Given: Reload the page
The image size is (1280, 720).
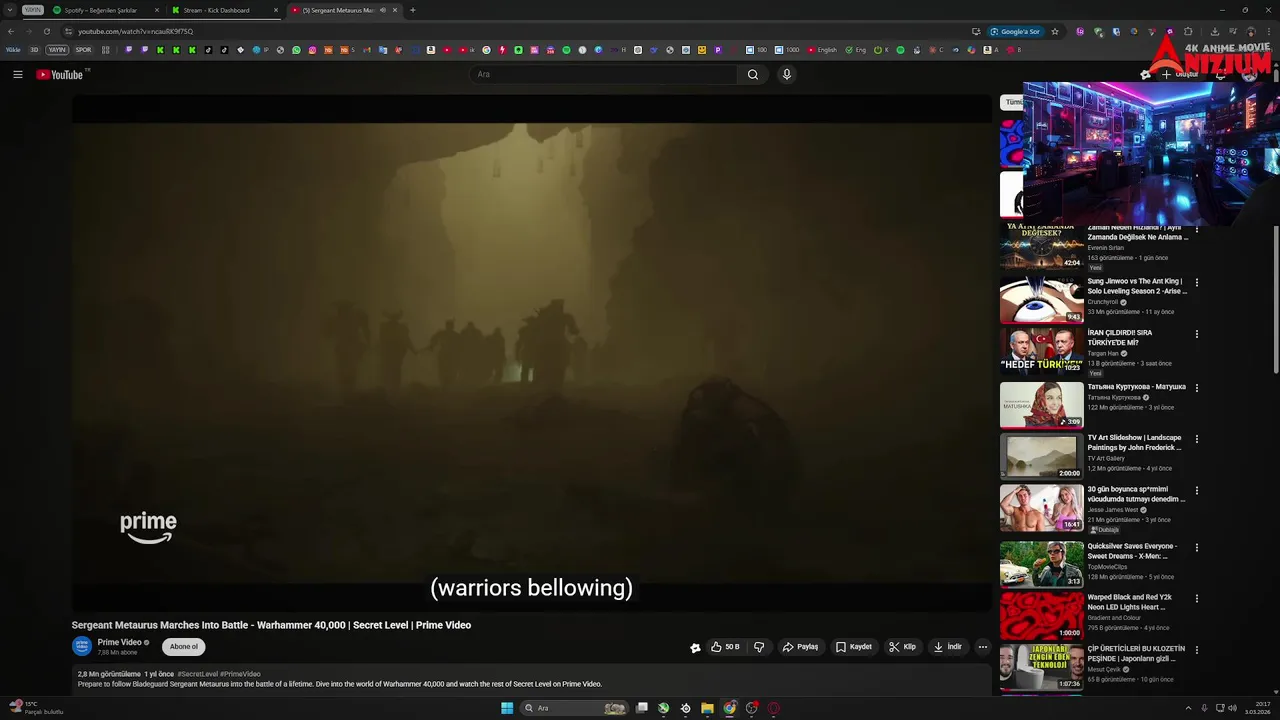Looking at the screenshot, I should tap(46, 31).
